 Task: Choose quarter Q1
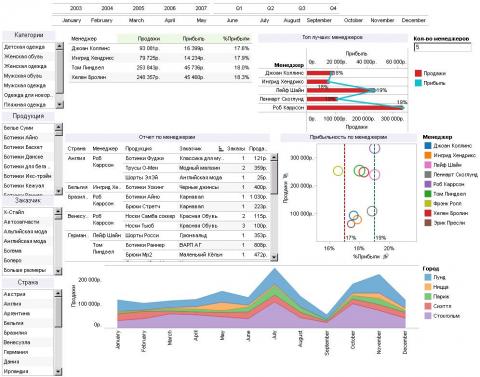[239, 8]
